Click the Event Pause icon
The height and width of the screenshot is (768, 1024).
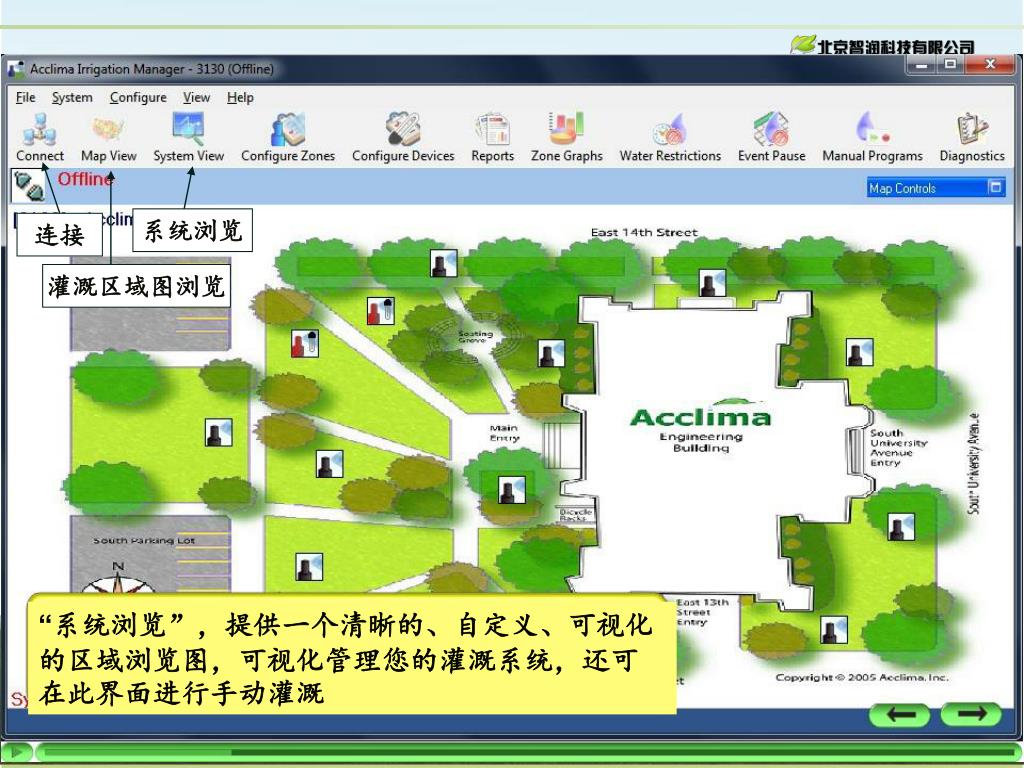(x=771, y=137)
